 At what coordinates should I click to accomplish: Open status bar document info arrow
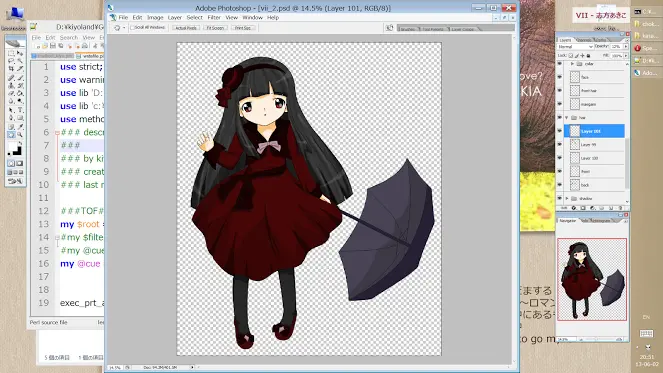(192, 367)
